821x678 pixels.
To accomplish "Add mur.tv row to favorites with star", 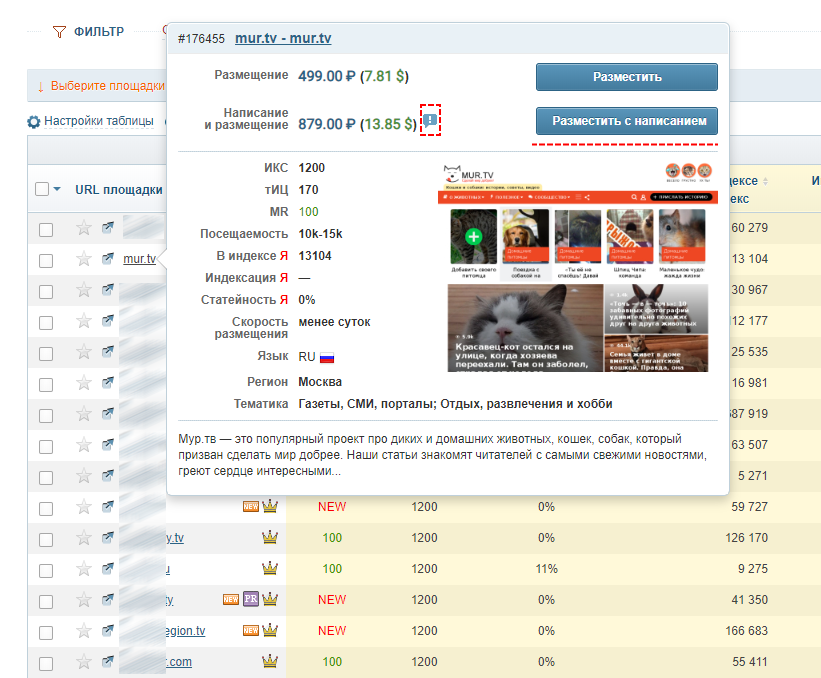I will click(x=84, y=259).
